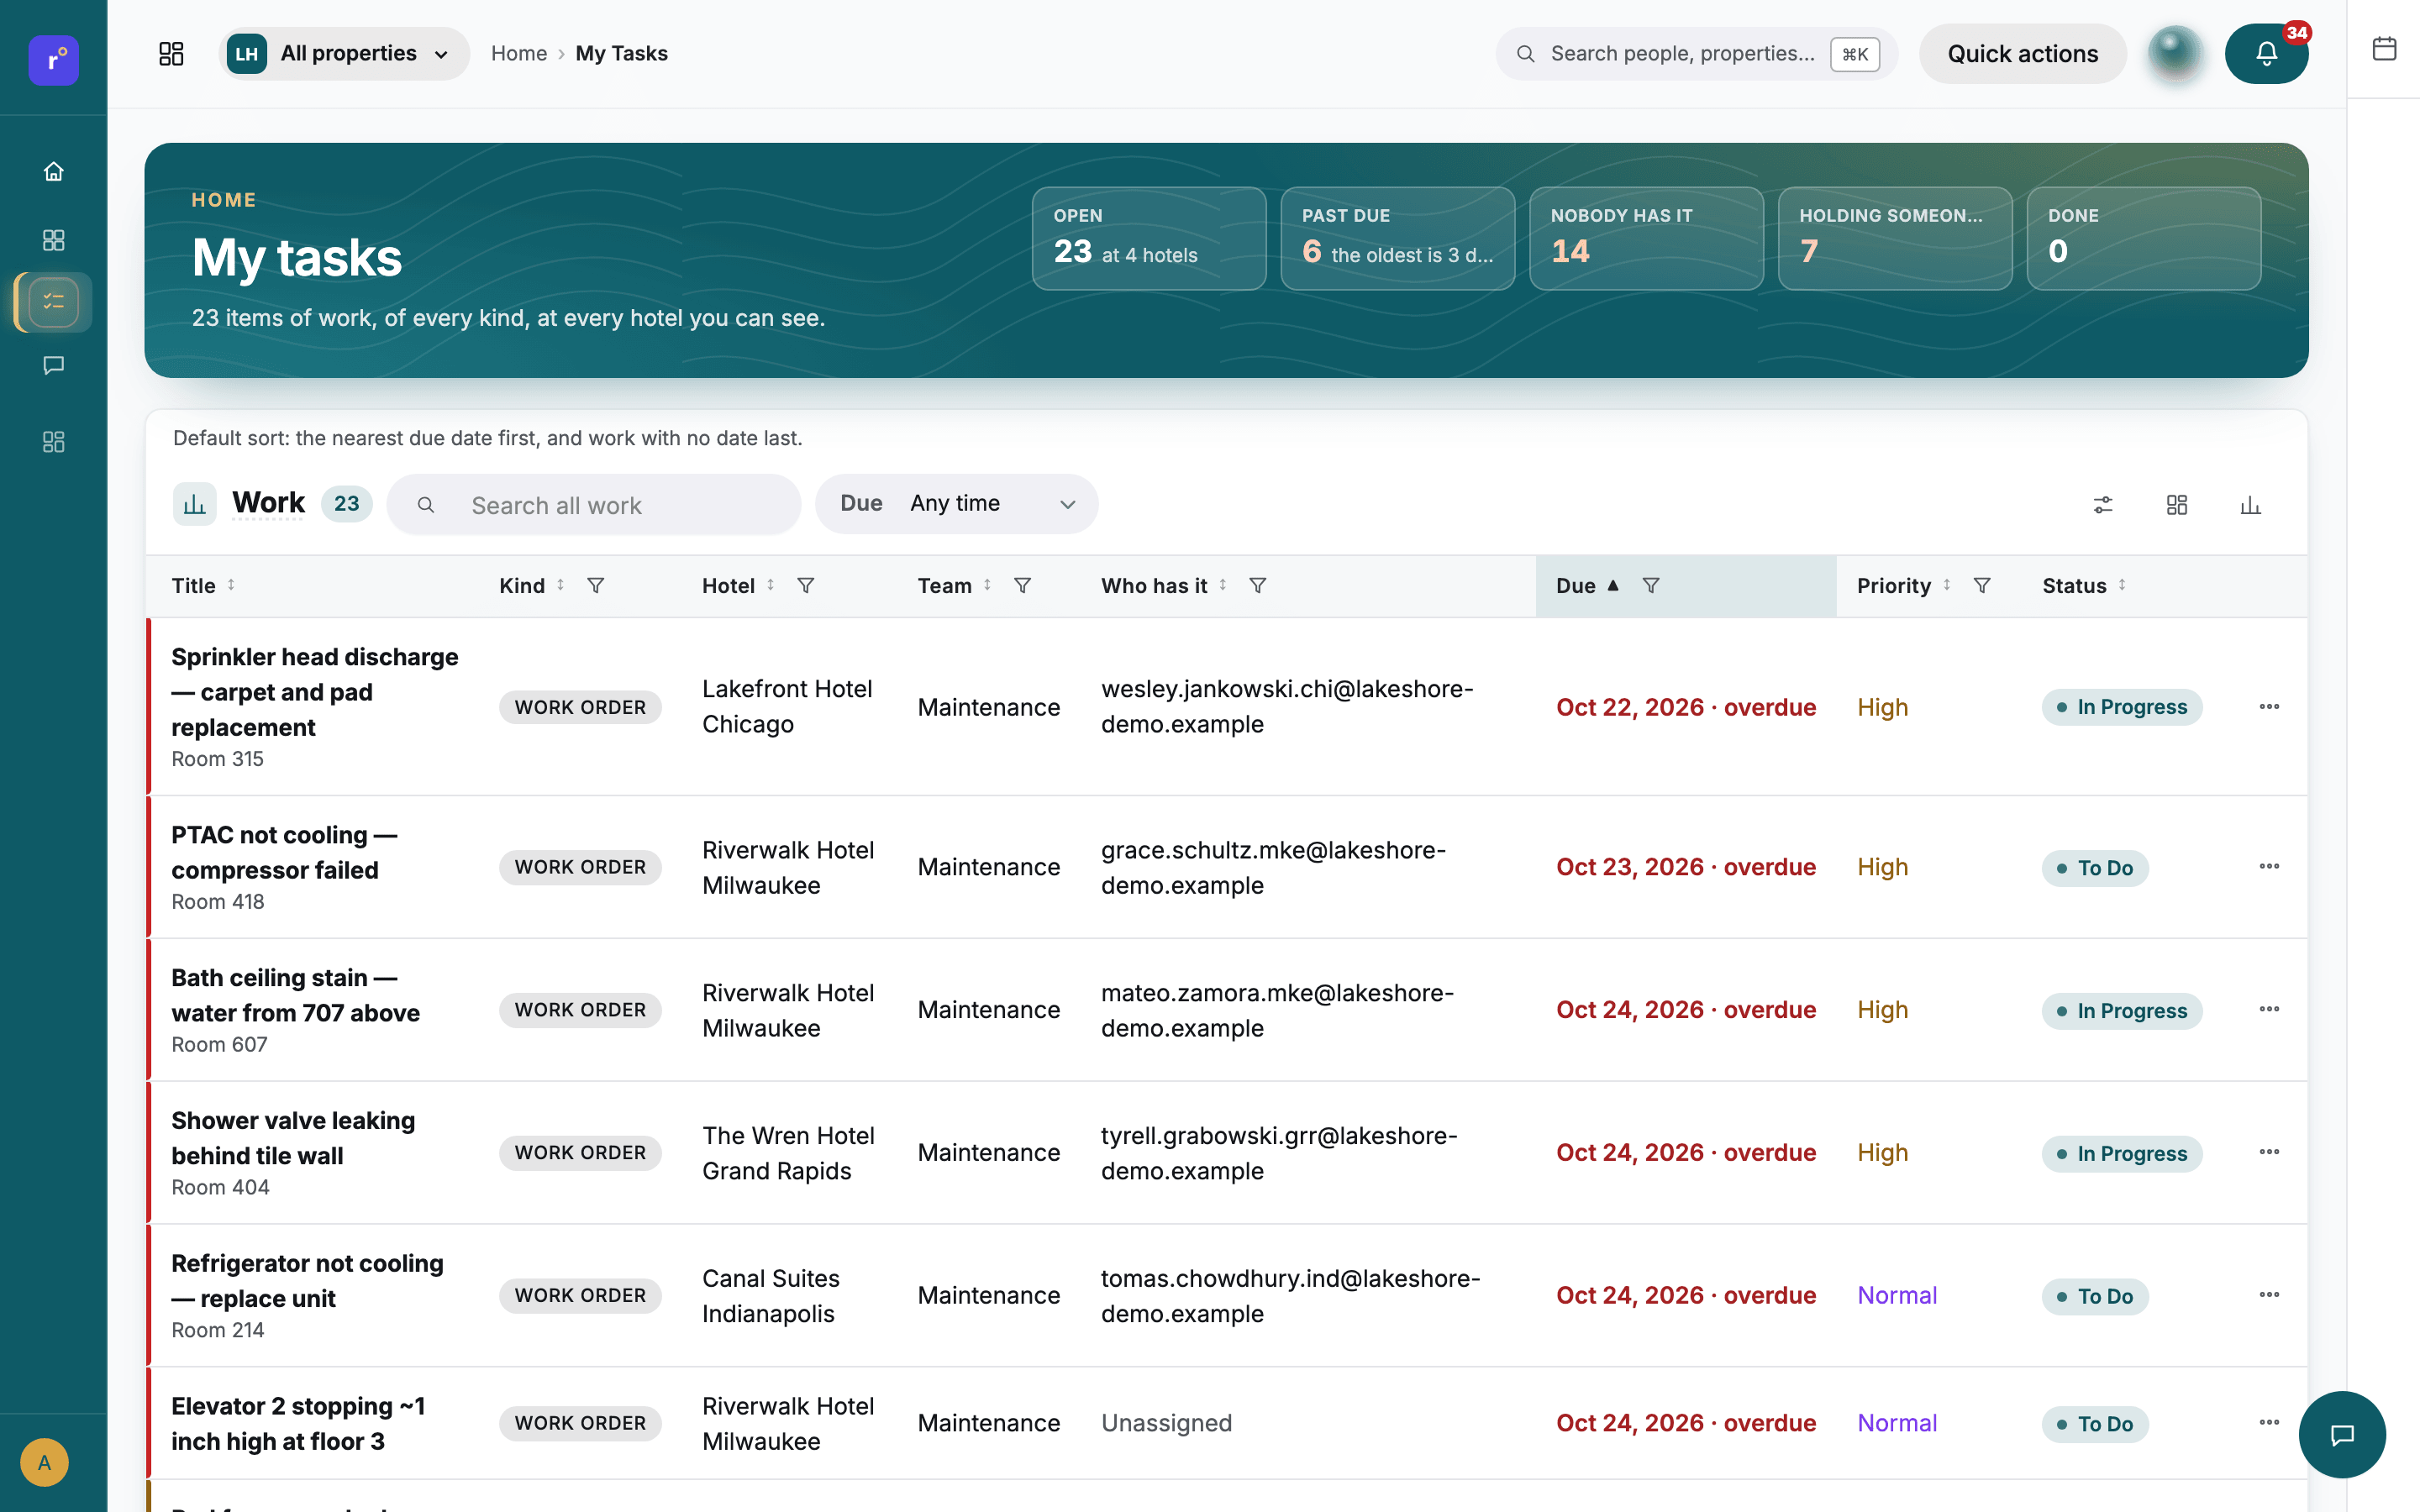Image resolution: width=2420 pixels, height=1512 pixels.
Task: Open the notifications bell with 34 badge
Action: pos(2266,54)
